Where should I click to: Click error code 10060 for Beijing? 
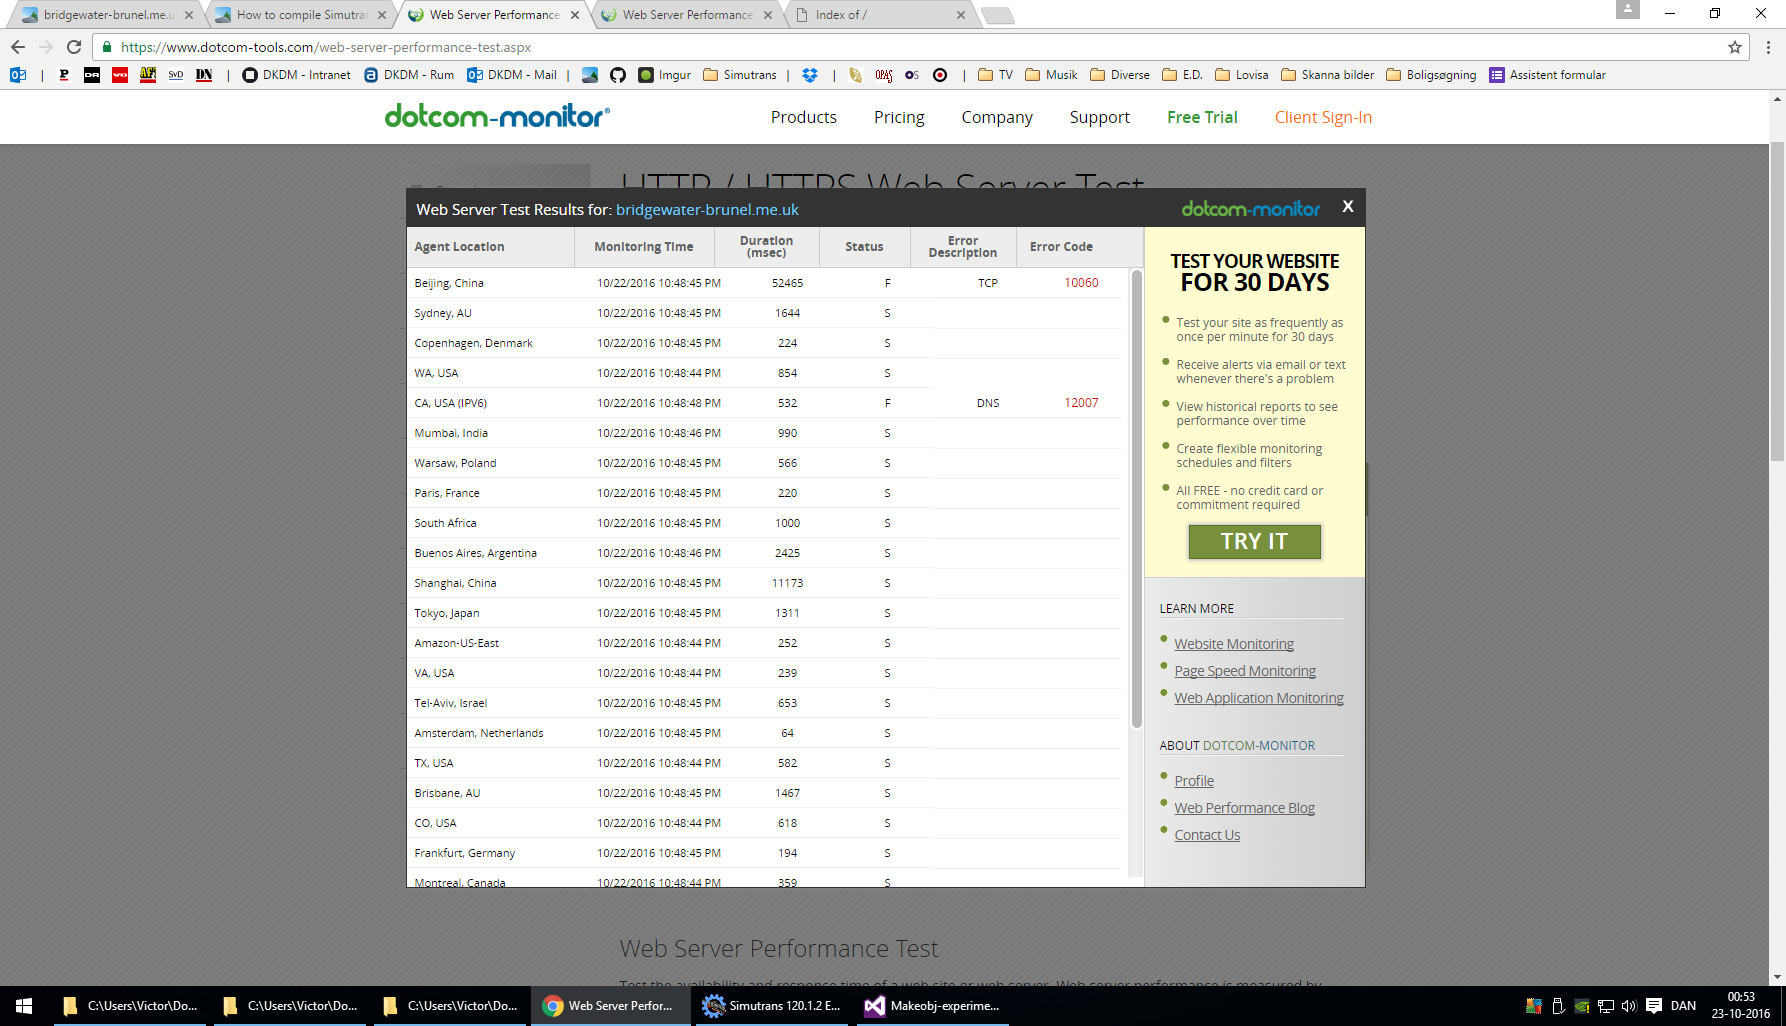(x=1081, y=283)
